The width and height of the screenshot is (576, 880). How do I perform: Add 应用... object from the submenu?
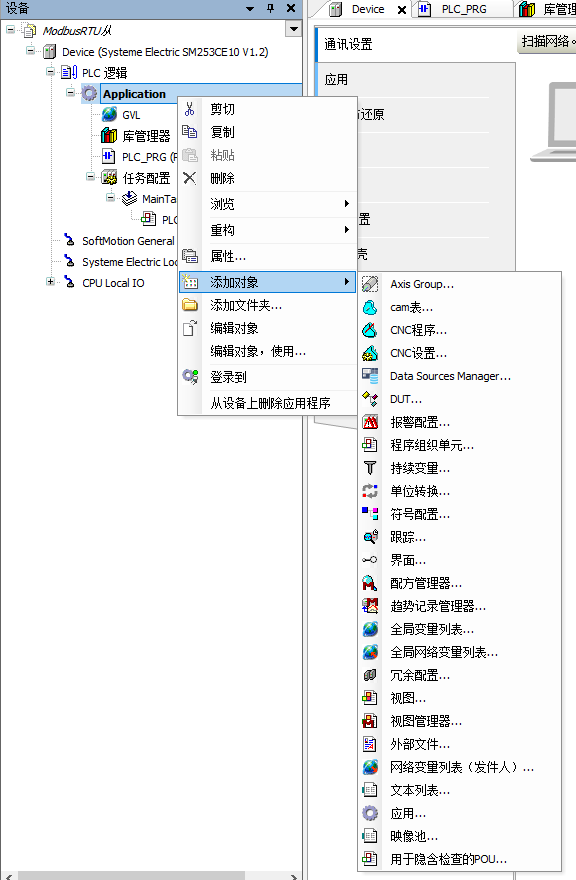(459, 813)
